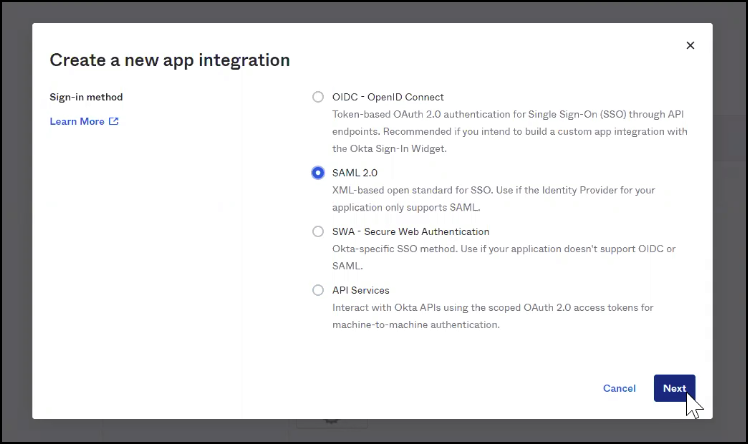The height and width of the screenshot is (444, 748).
Task: Click the OIDC - OpenID Connect label text
Action: pos(388,97)
